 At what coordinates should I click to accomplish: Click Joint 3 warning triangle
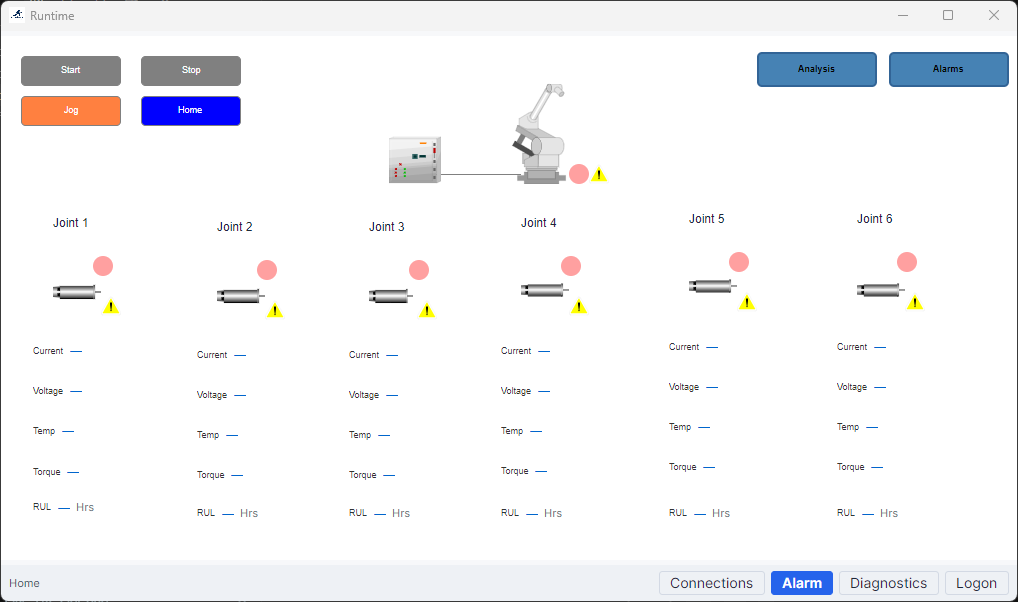pos(427,310)
